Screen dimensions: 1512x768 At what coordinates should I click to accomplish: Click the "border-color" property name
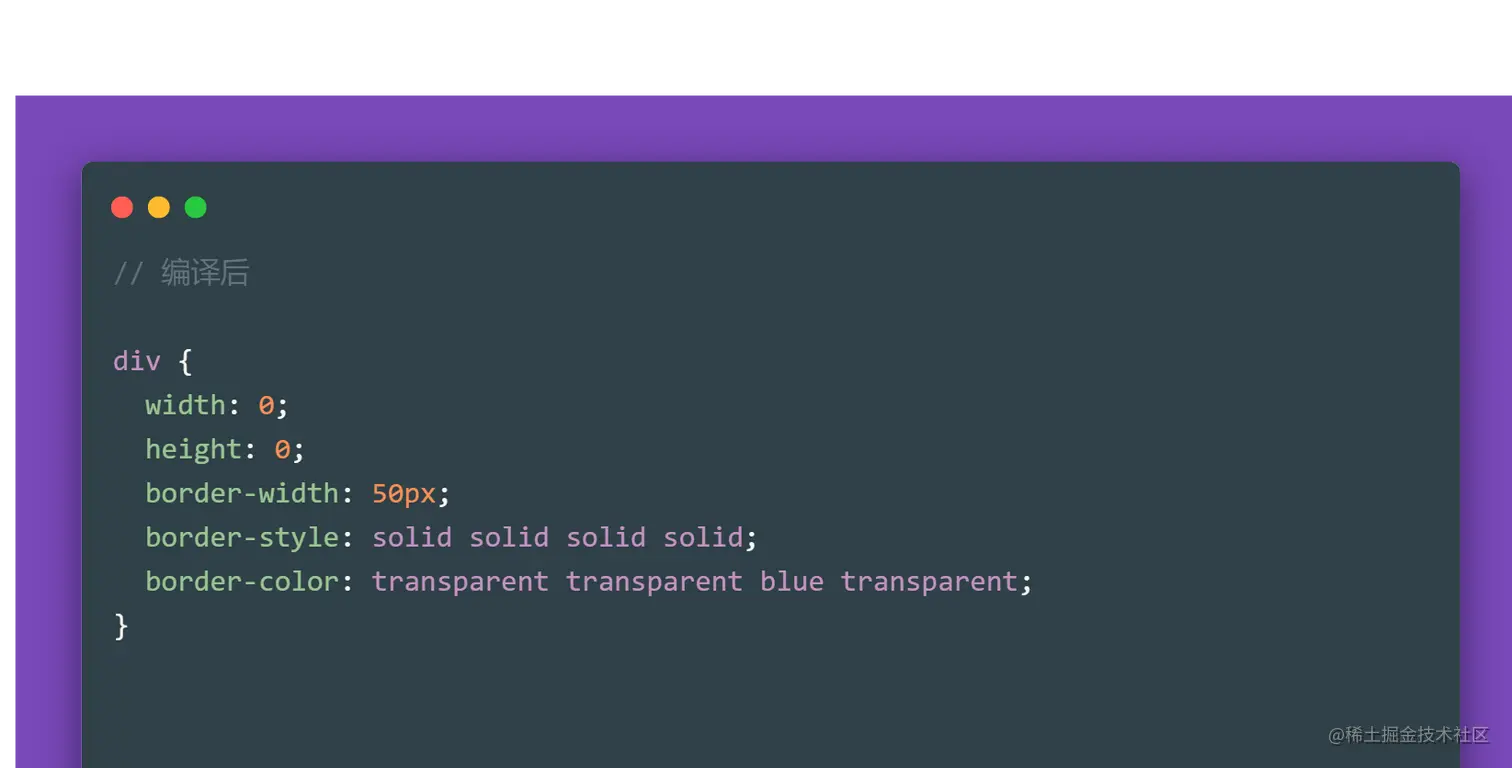click(242, 581)
